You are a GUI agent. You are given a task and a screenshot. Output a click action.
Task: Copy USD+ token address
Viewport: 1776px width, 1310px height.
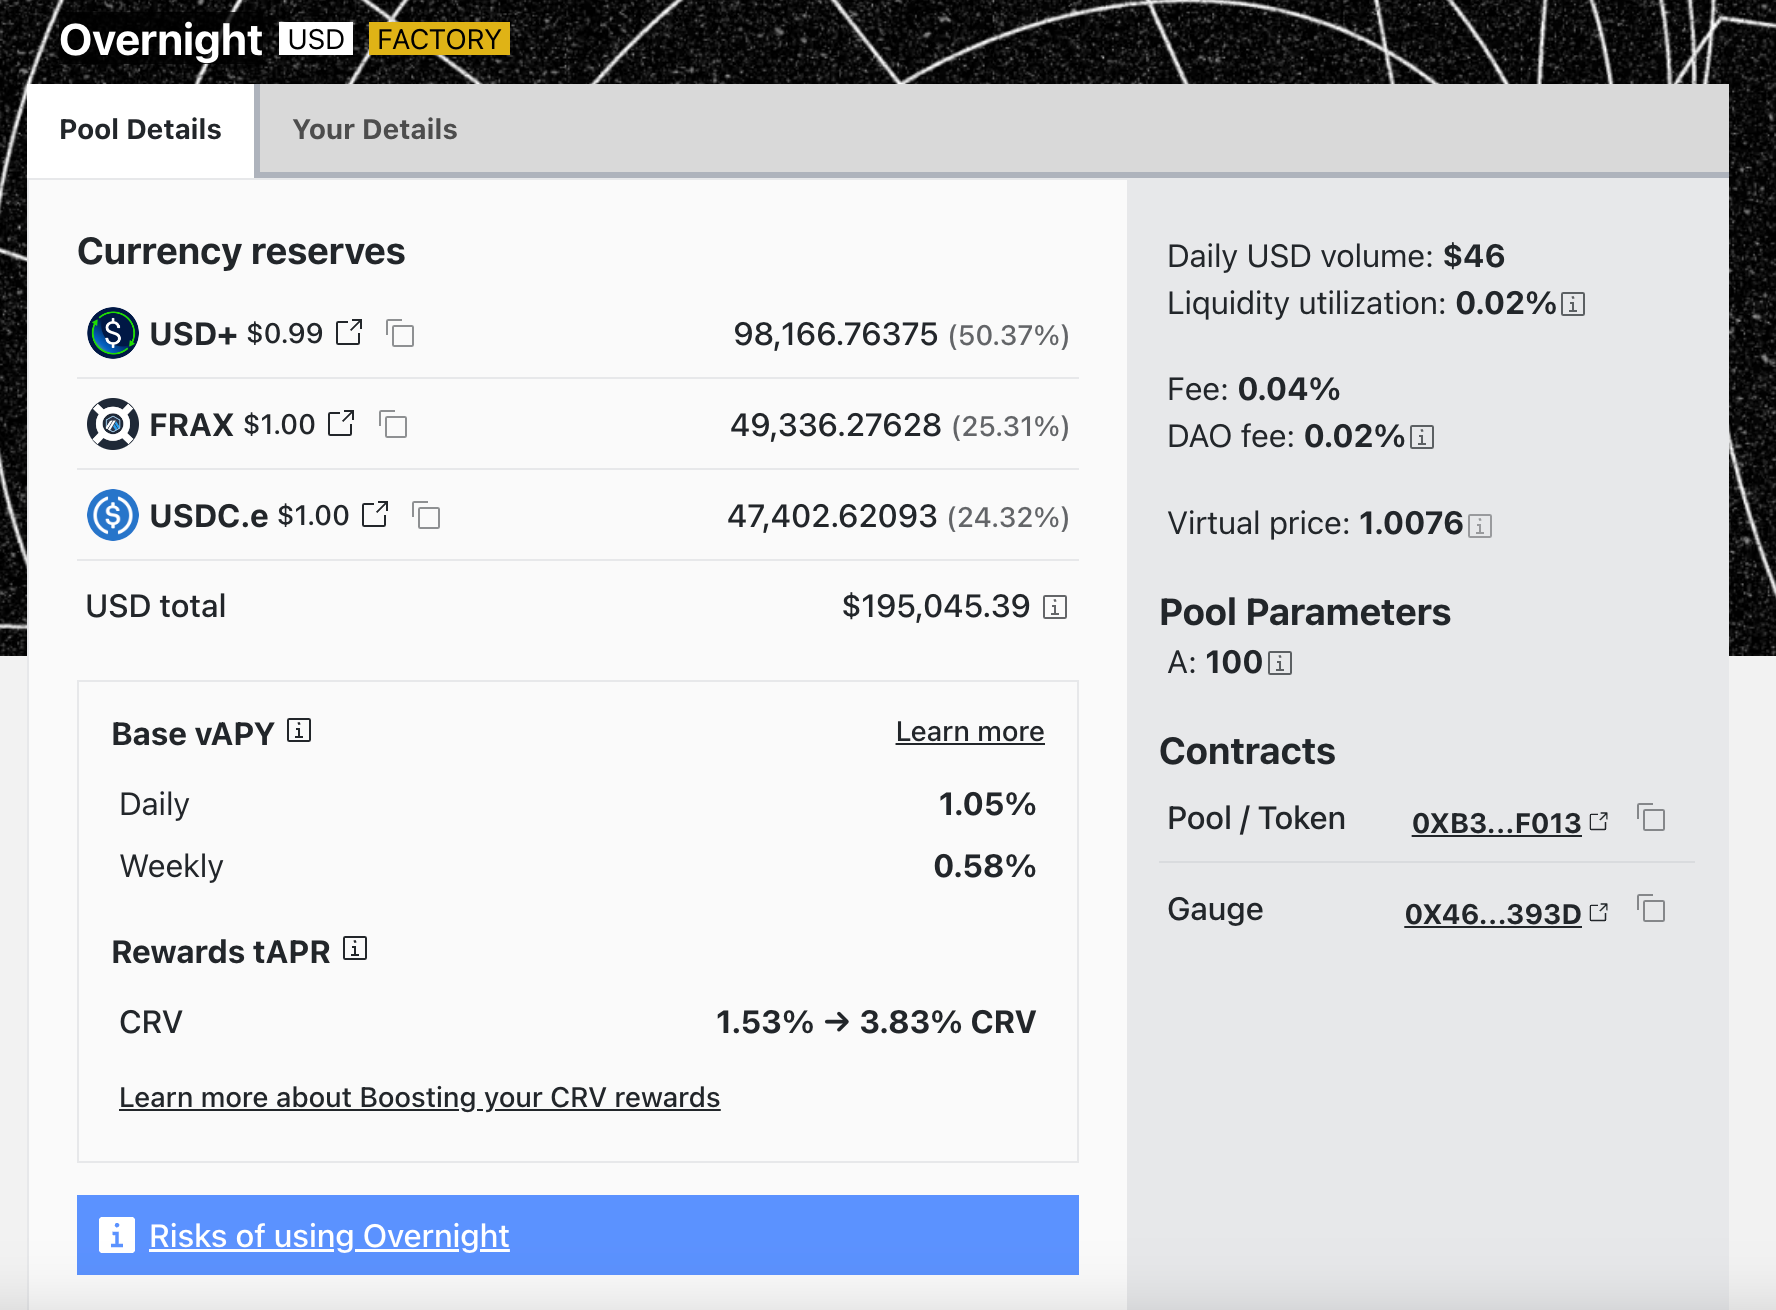pyautogui.click(x=400, y=333)
